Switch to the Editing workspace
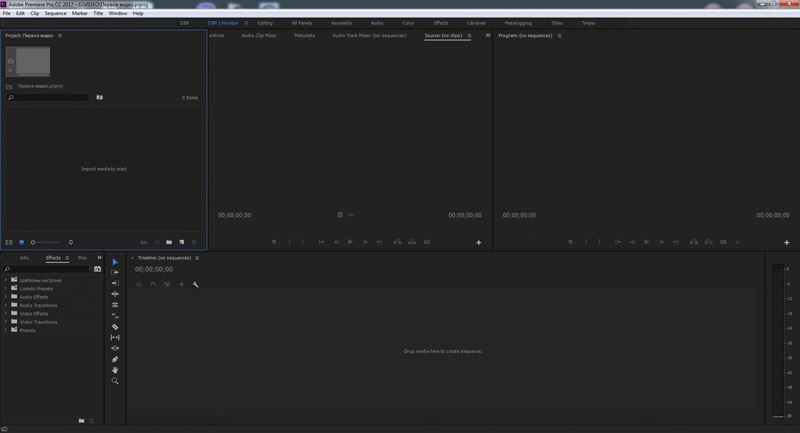This screenshot has width=800, height=433. (265, 23)
